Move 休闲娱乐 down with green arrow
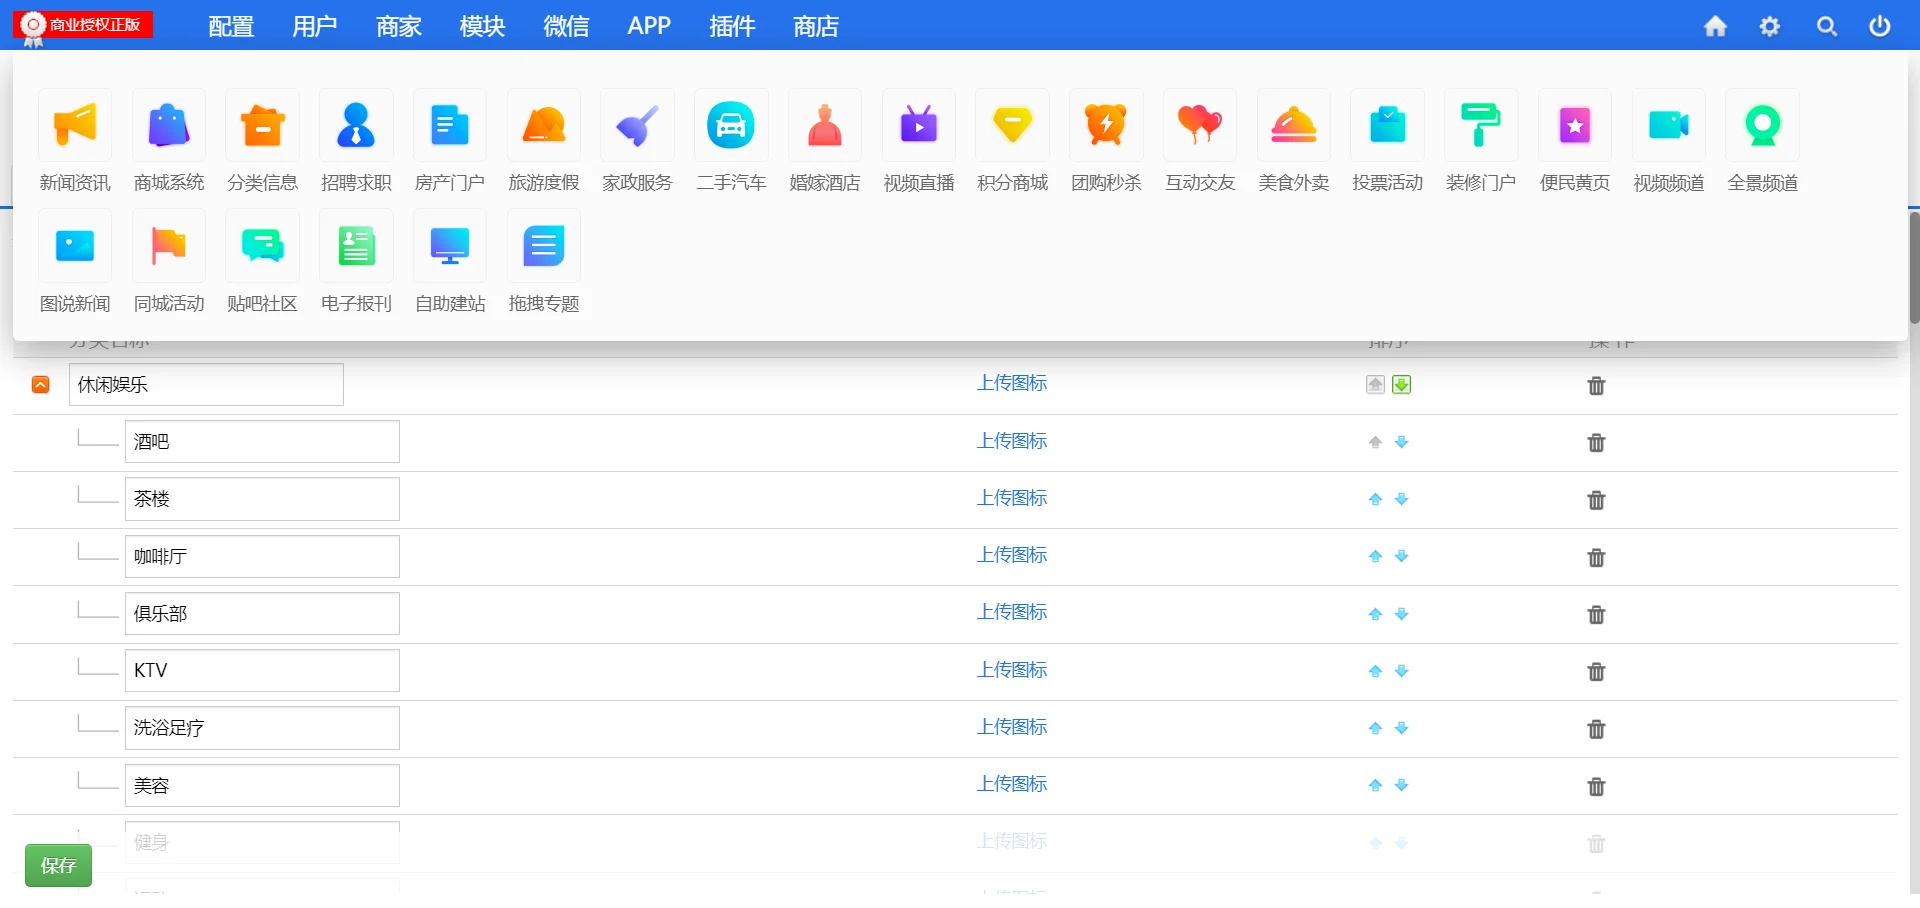The width and height of the screenshot is (1920, 908). coord(1402,385)
